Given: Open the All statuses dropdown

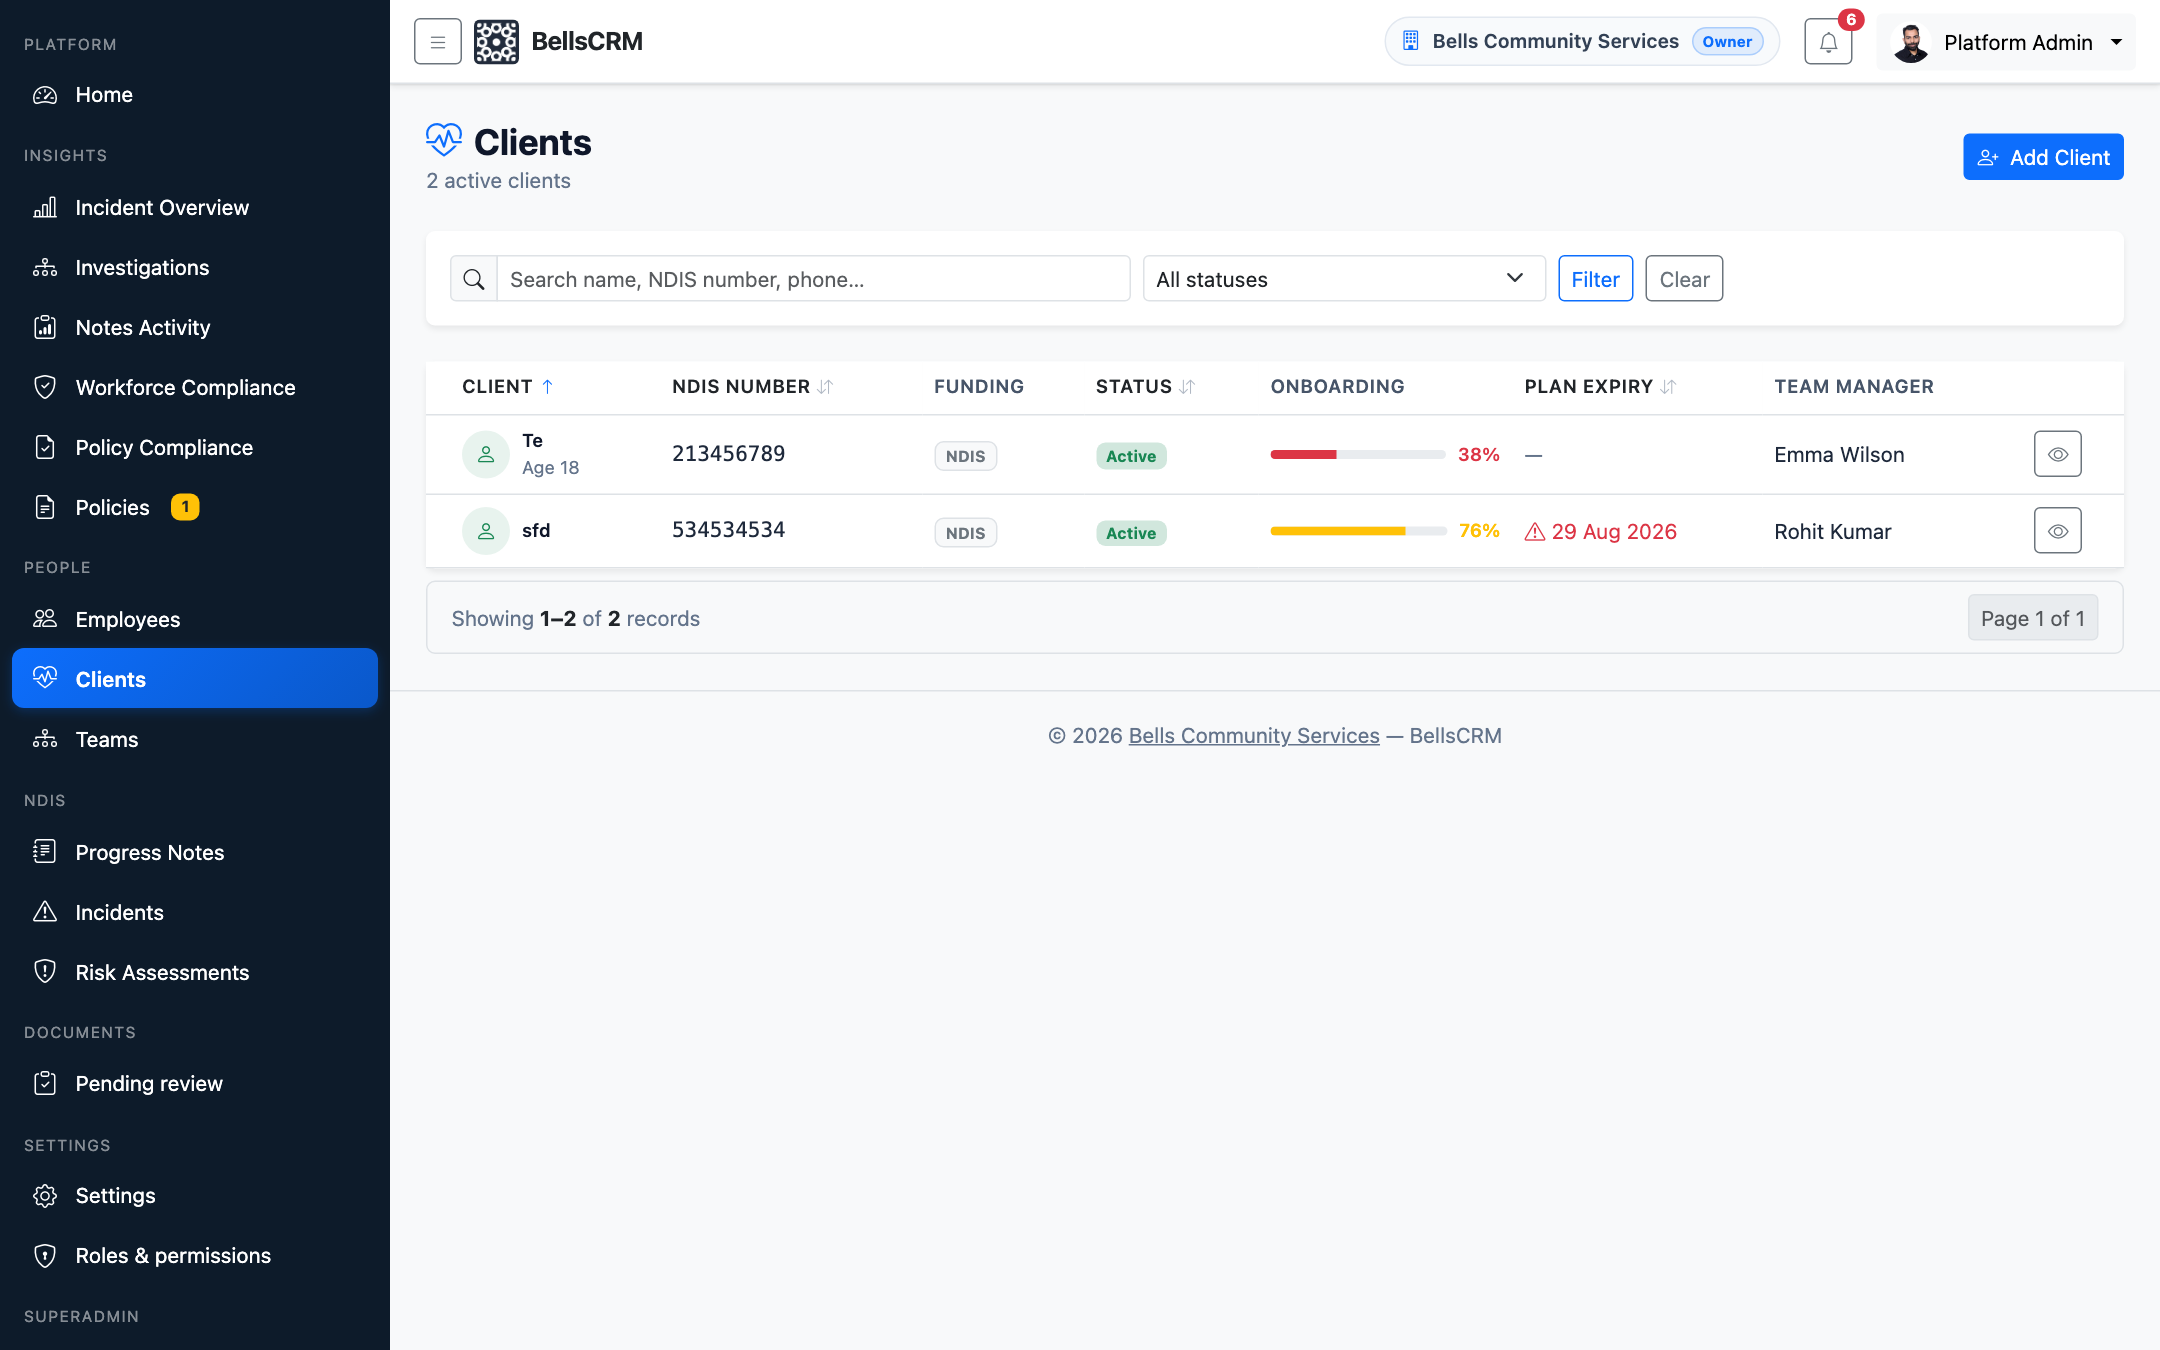Looking at the screenshot, I should [x=1344, y=279].
